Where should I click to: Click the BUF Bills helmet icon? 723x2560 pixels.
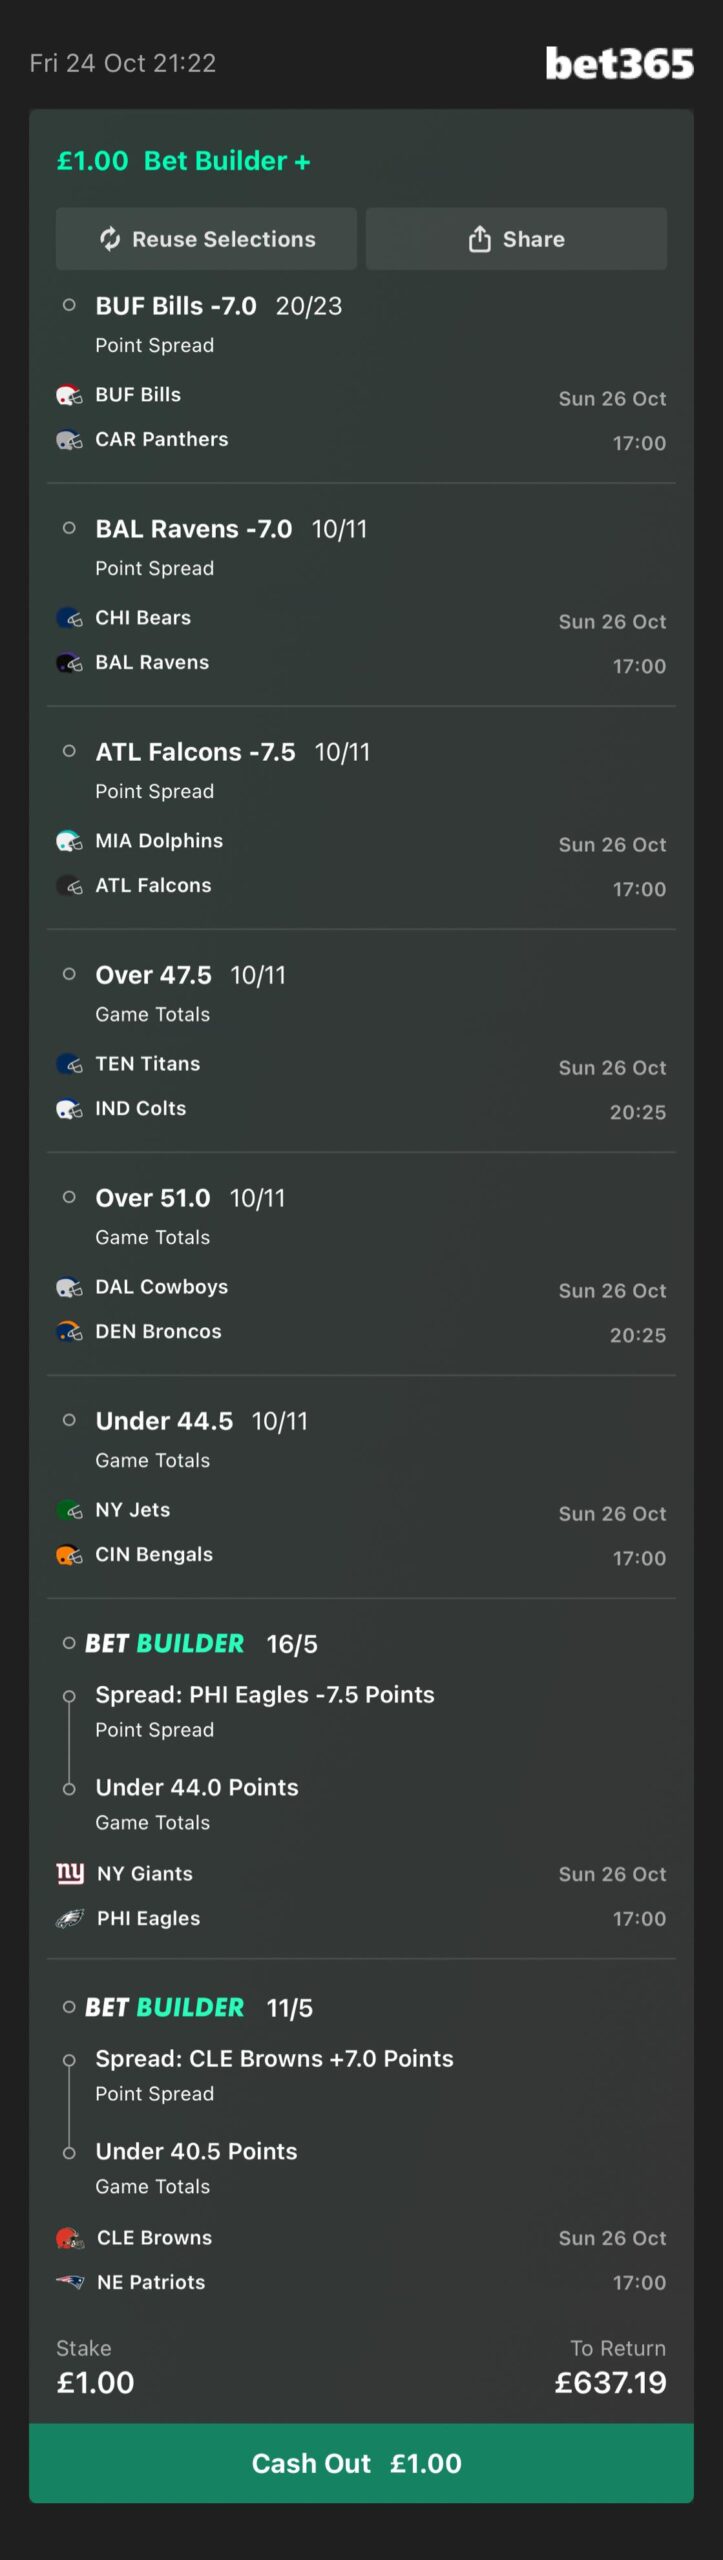point(69,395)
